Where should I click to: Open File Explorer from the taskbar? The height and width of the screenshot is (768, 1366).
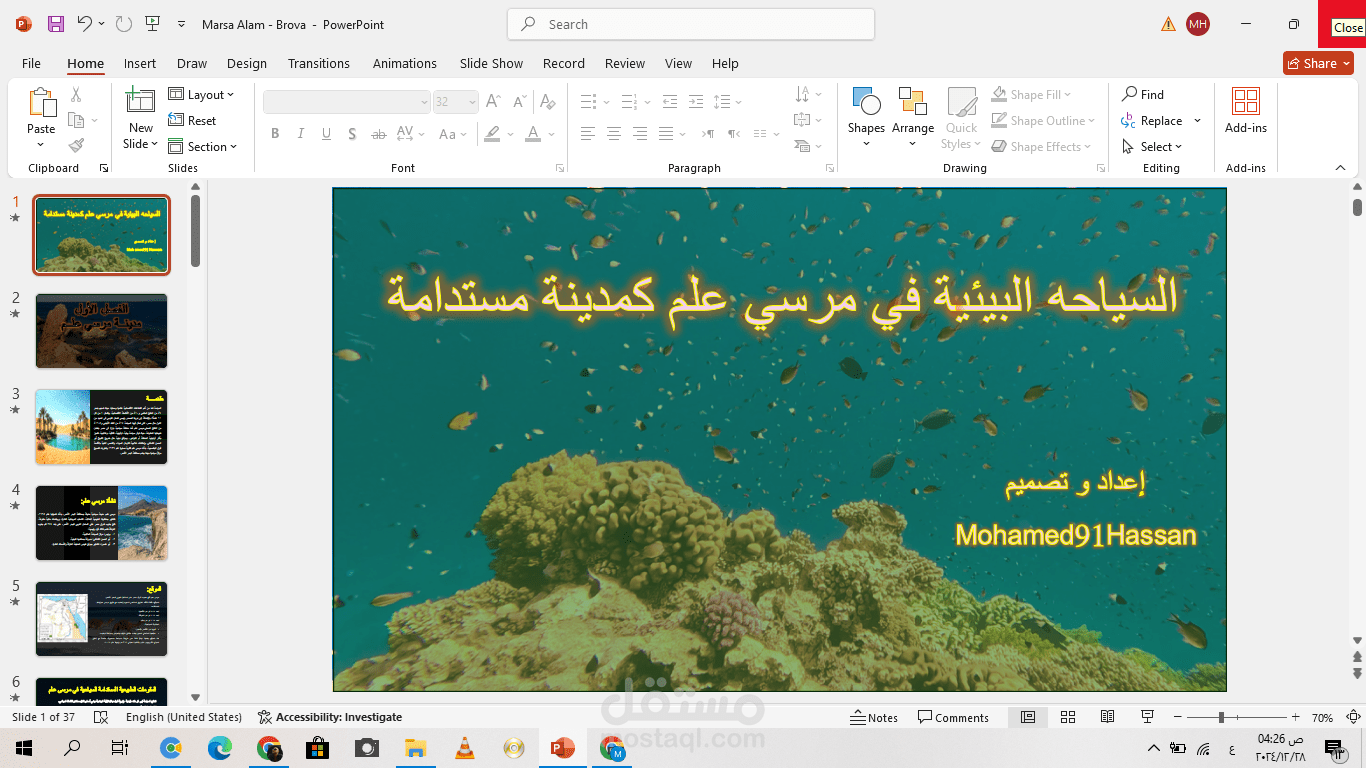pos(416,747)
